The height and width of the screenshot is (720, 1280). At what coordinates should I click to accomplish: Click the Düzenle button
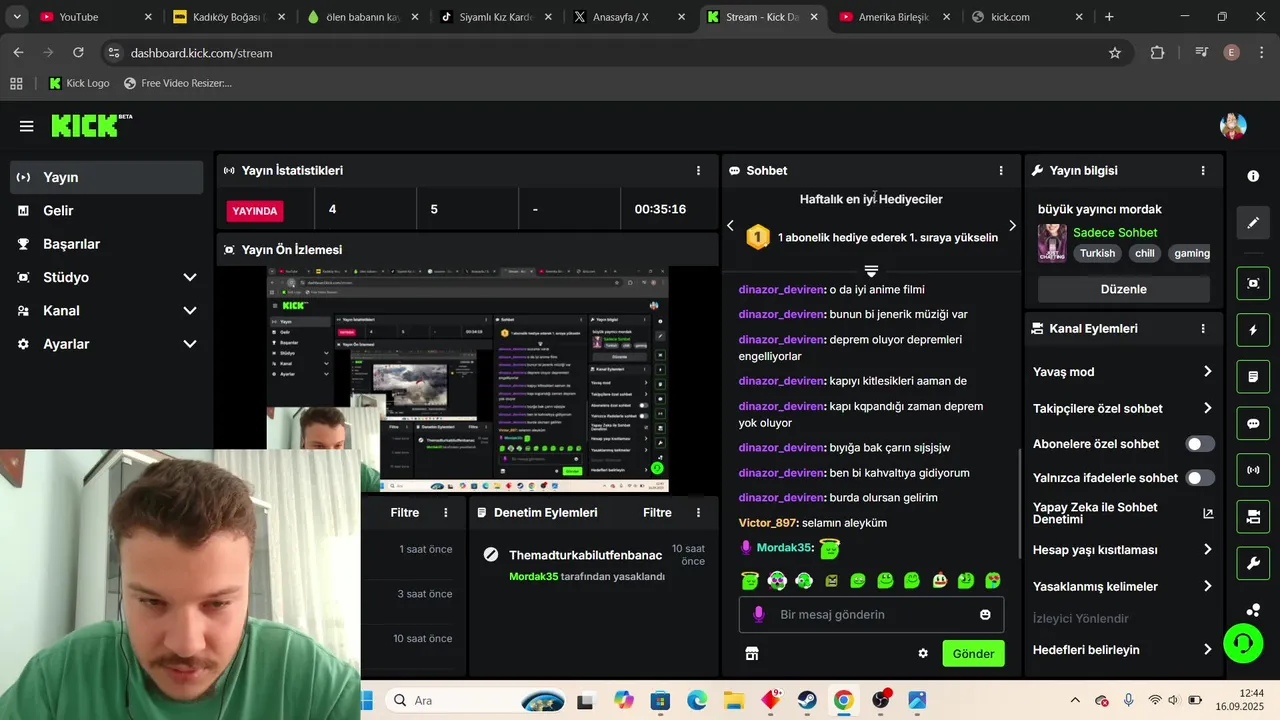pos(1123,289)
